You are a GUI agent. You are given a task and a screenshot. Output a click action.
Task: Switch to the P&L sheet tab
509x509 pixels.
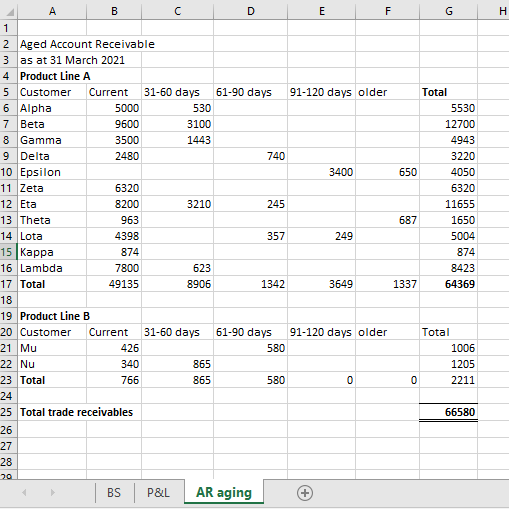coord(158,493)
